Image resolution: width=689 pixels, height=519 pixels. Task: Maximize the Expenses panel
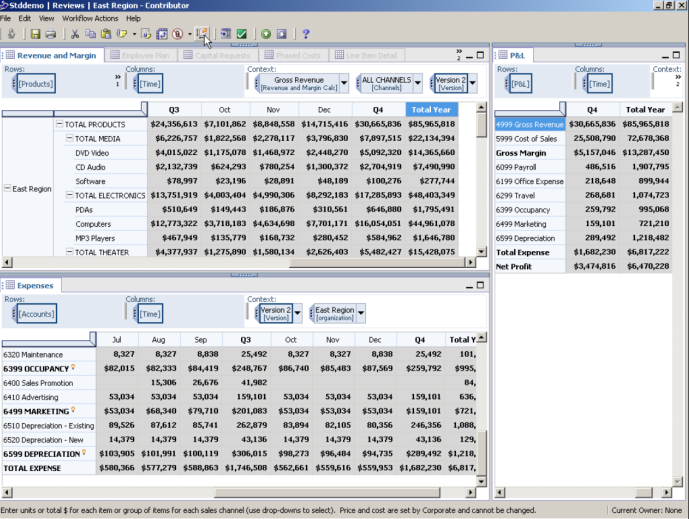click(480, 285)
